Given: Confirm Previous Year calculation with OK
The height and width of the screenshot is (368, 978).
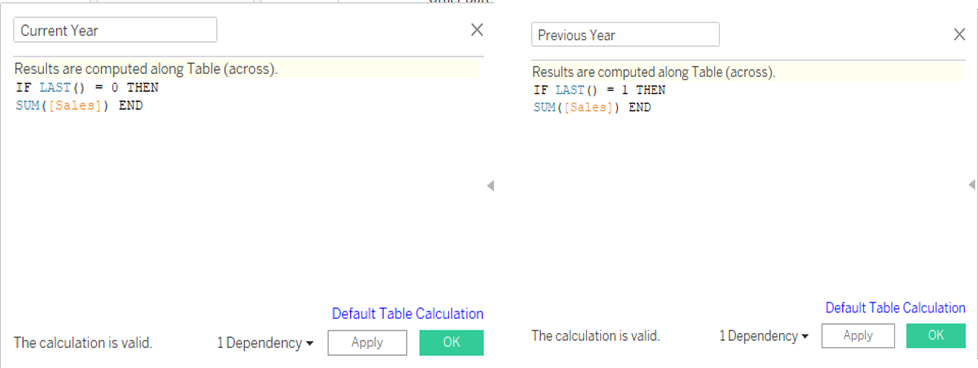Looking at the screenshot, I should pos(936,336).
